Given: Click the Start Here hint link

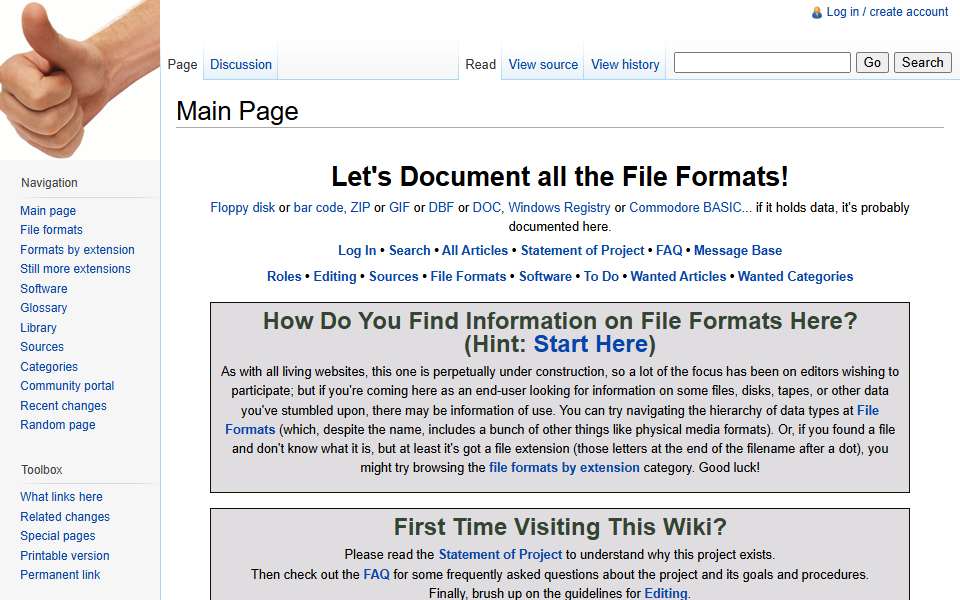Looking at the screenshot, I should [x=591, y=344].
